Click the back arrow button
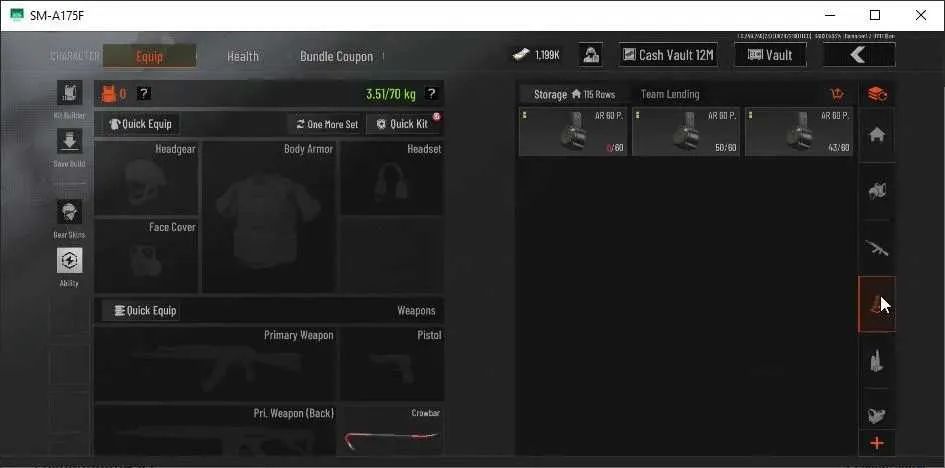This screenshot has height=468, width=945. click(x=859, y=55)
